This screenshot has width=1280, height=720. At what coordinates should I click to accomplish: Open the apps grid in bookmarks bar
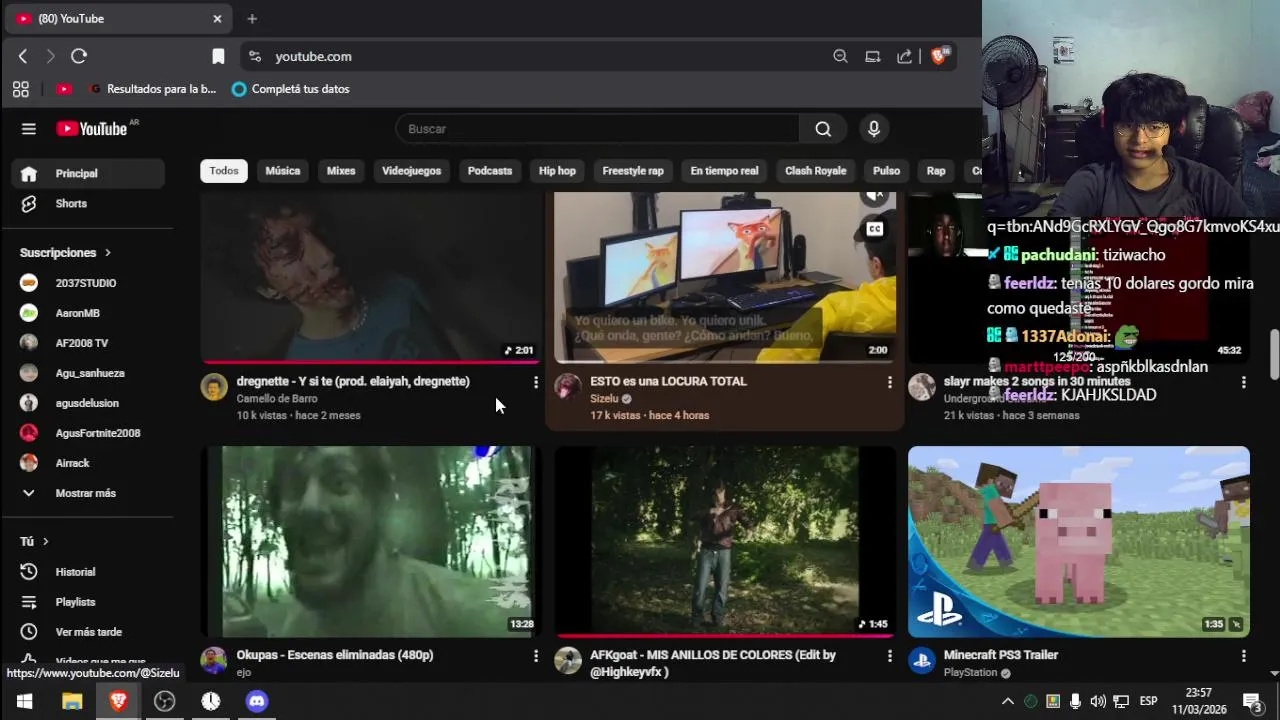21,89
